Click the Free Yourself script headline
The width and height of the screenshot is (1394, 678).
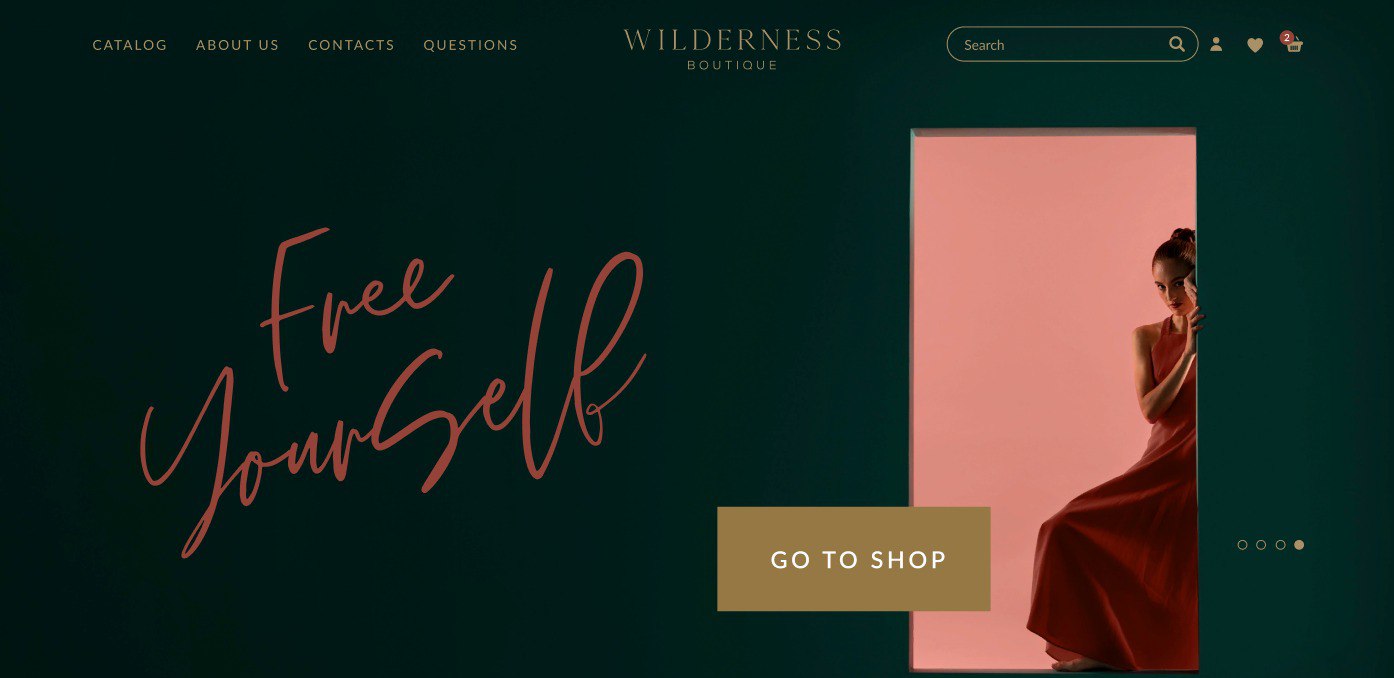click(393, 390)
